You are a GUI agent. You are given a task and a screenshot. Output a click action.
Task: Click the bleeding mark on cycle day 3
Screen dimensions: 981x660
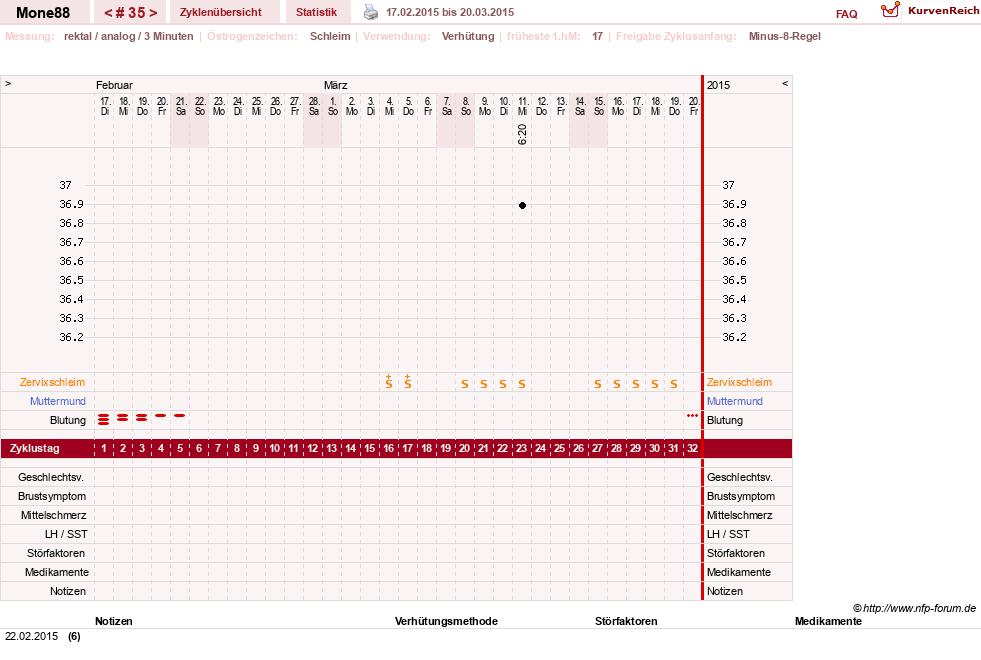(141, 417)
